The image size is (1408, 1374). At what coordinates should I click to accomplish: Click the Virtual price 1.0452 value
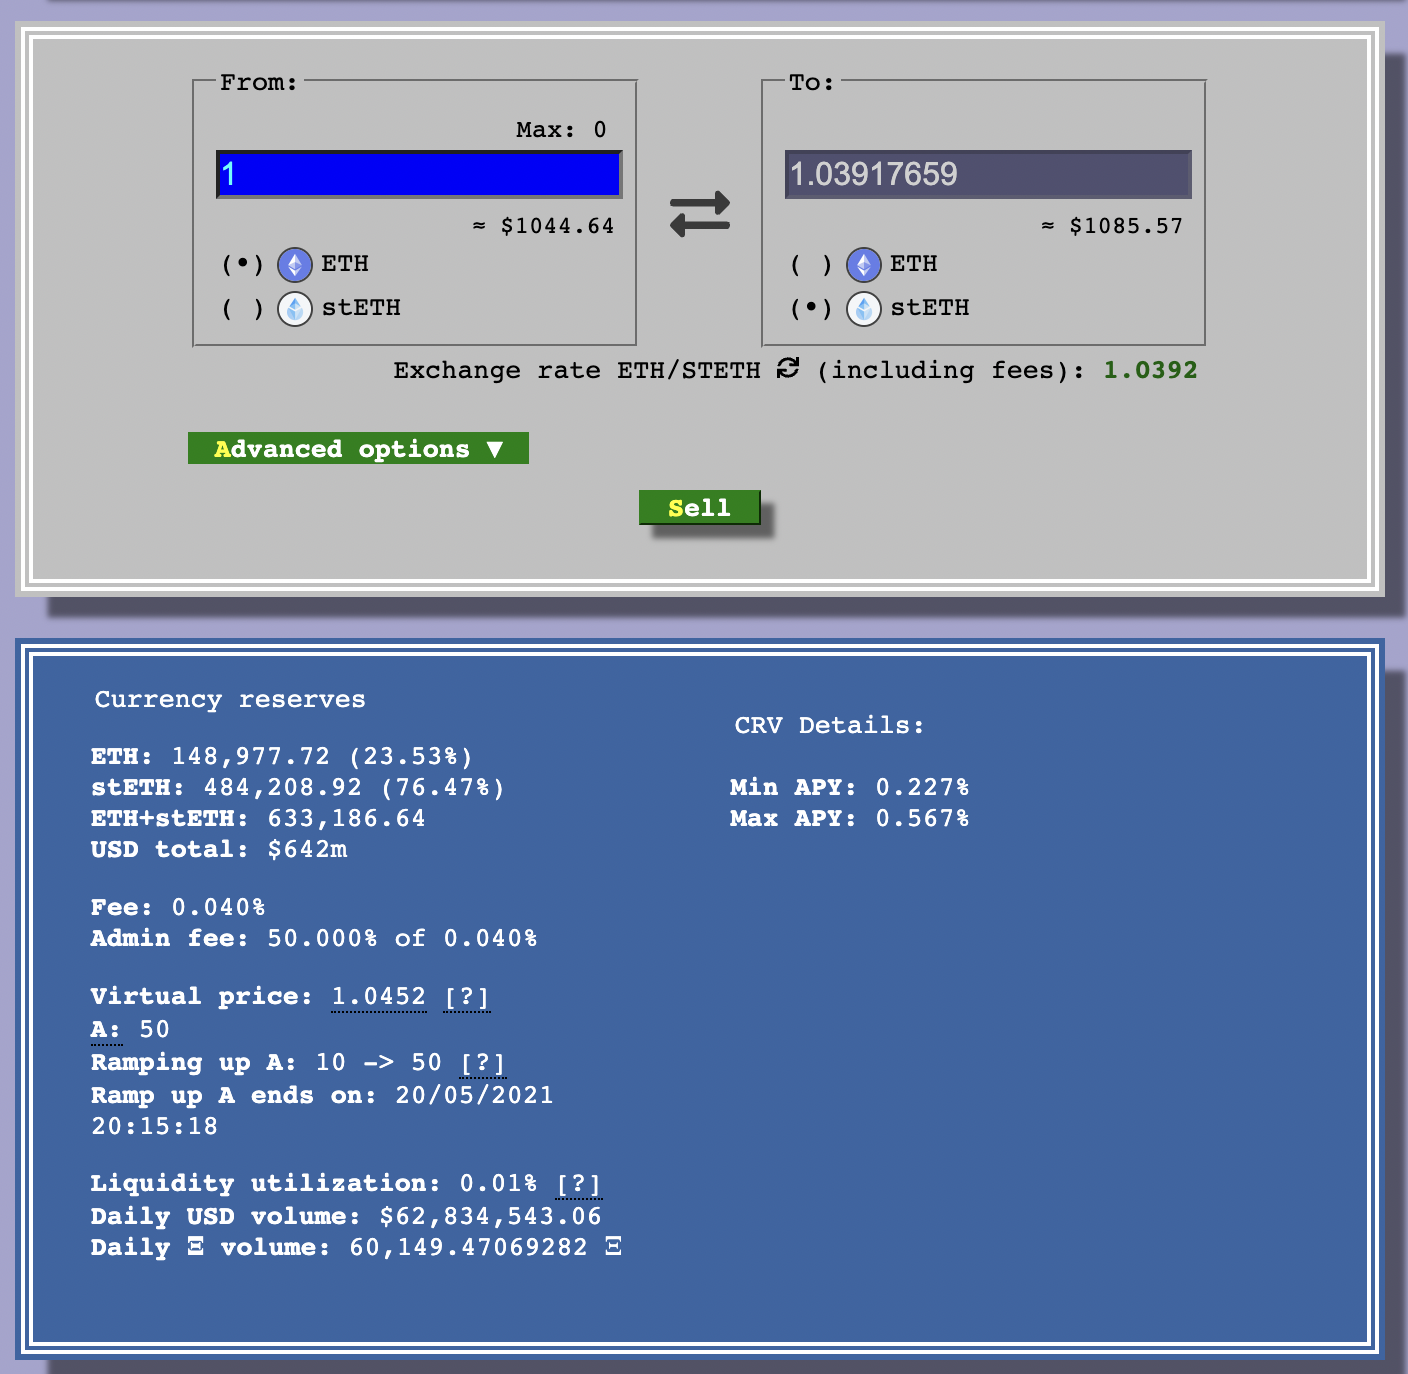coord(379,997)
